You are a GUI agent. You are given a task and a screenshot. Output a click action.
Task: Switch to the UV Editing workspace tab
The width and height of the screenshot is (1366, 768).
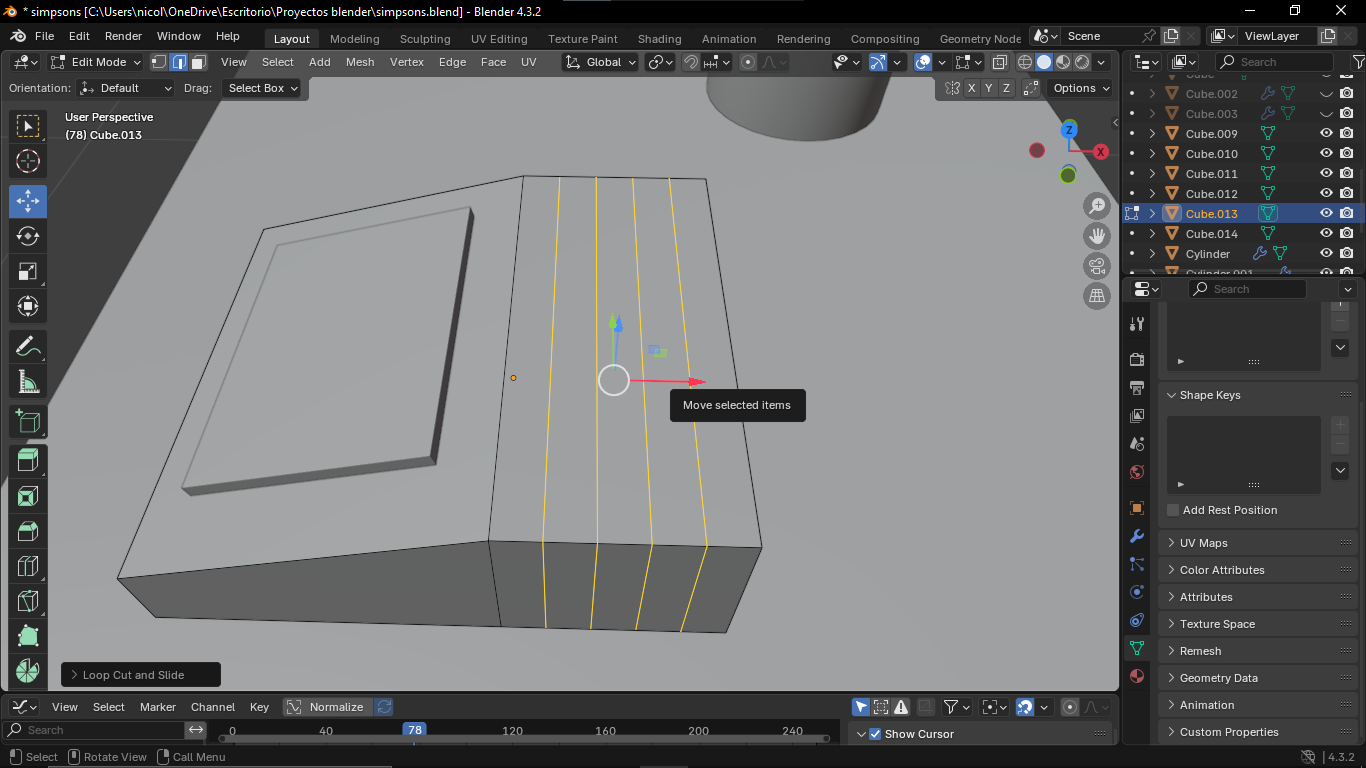pyautogui.click(x=499, y=39)
